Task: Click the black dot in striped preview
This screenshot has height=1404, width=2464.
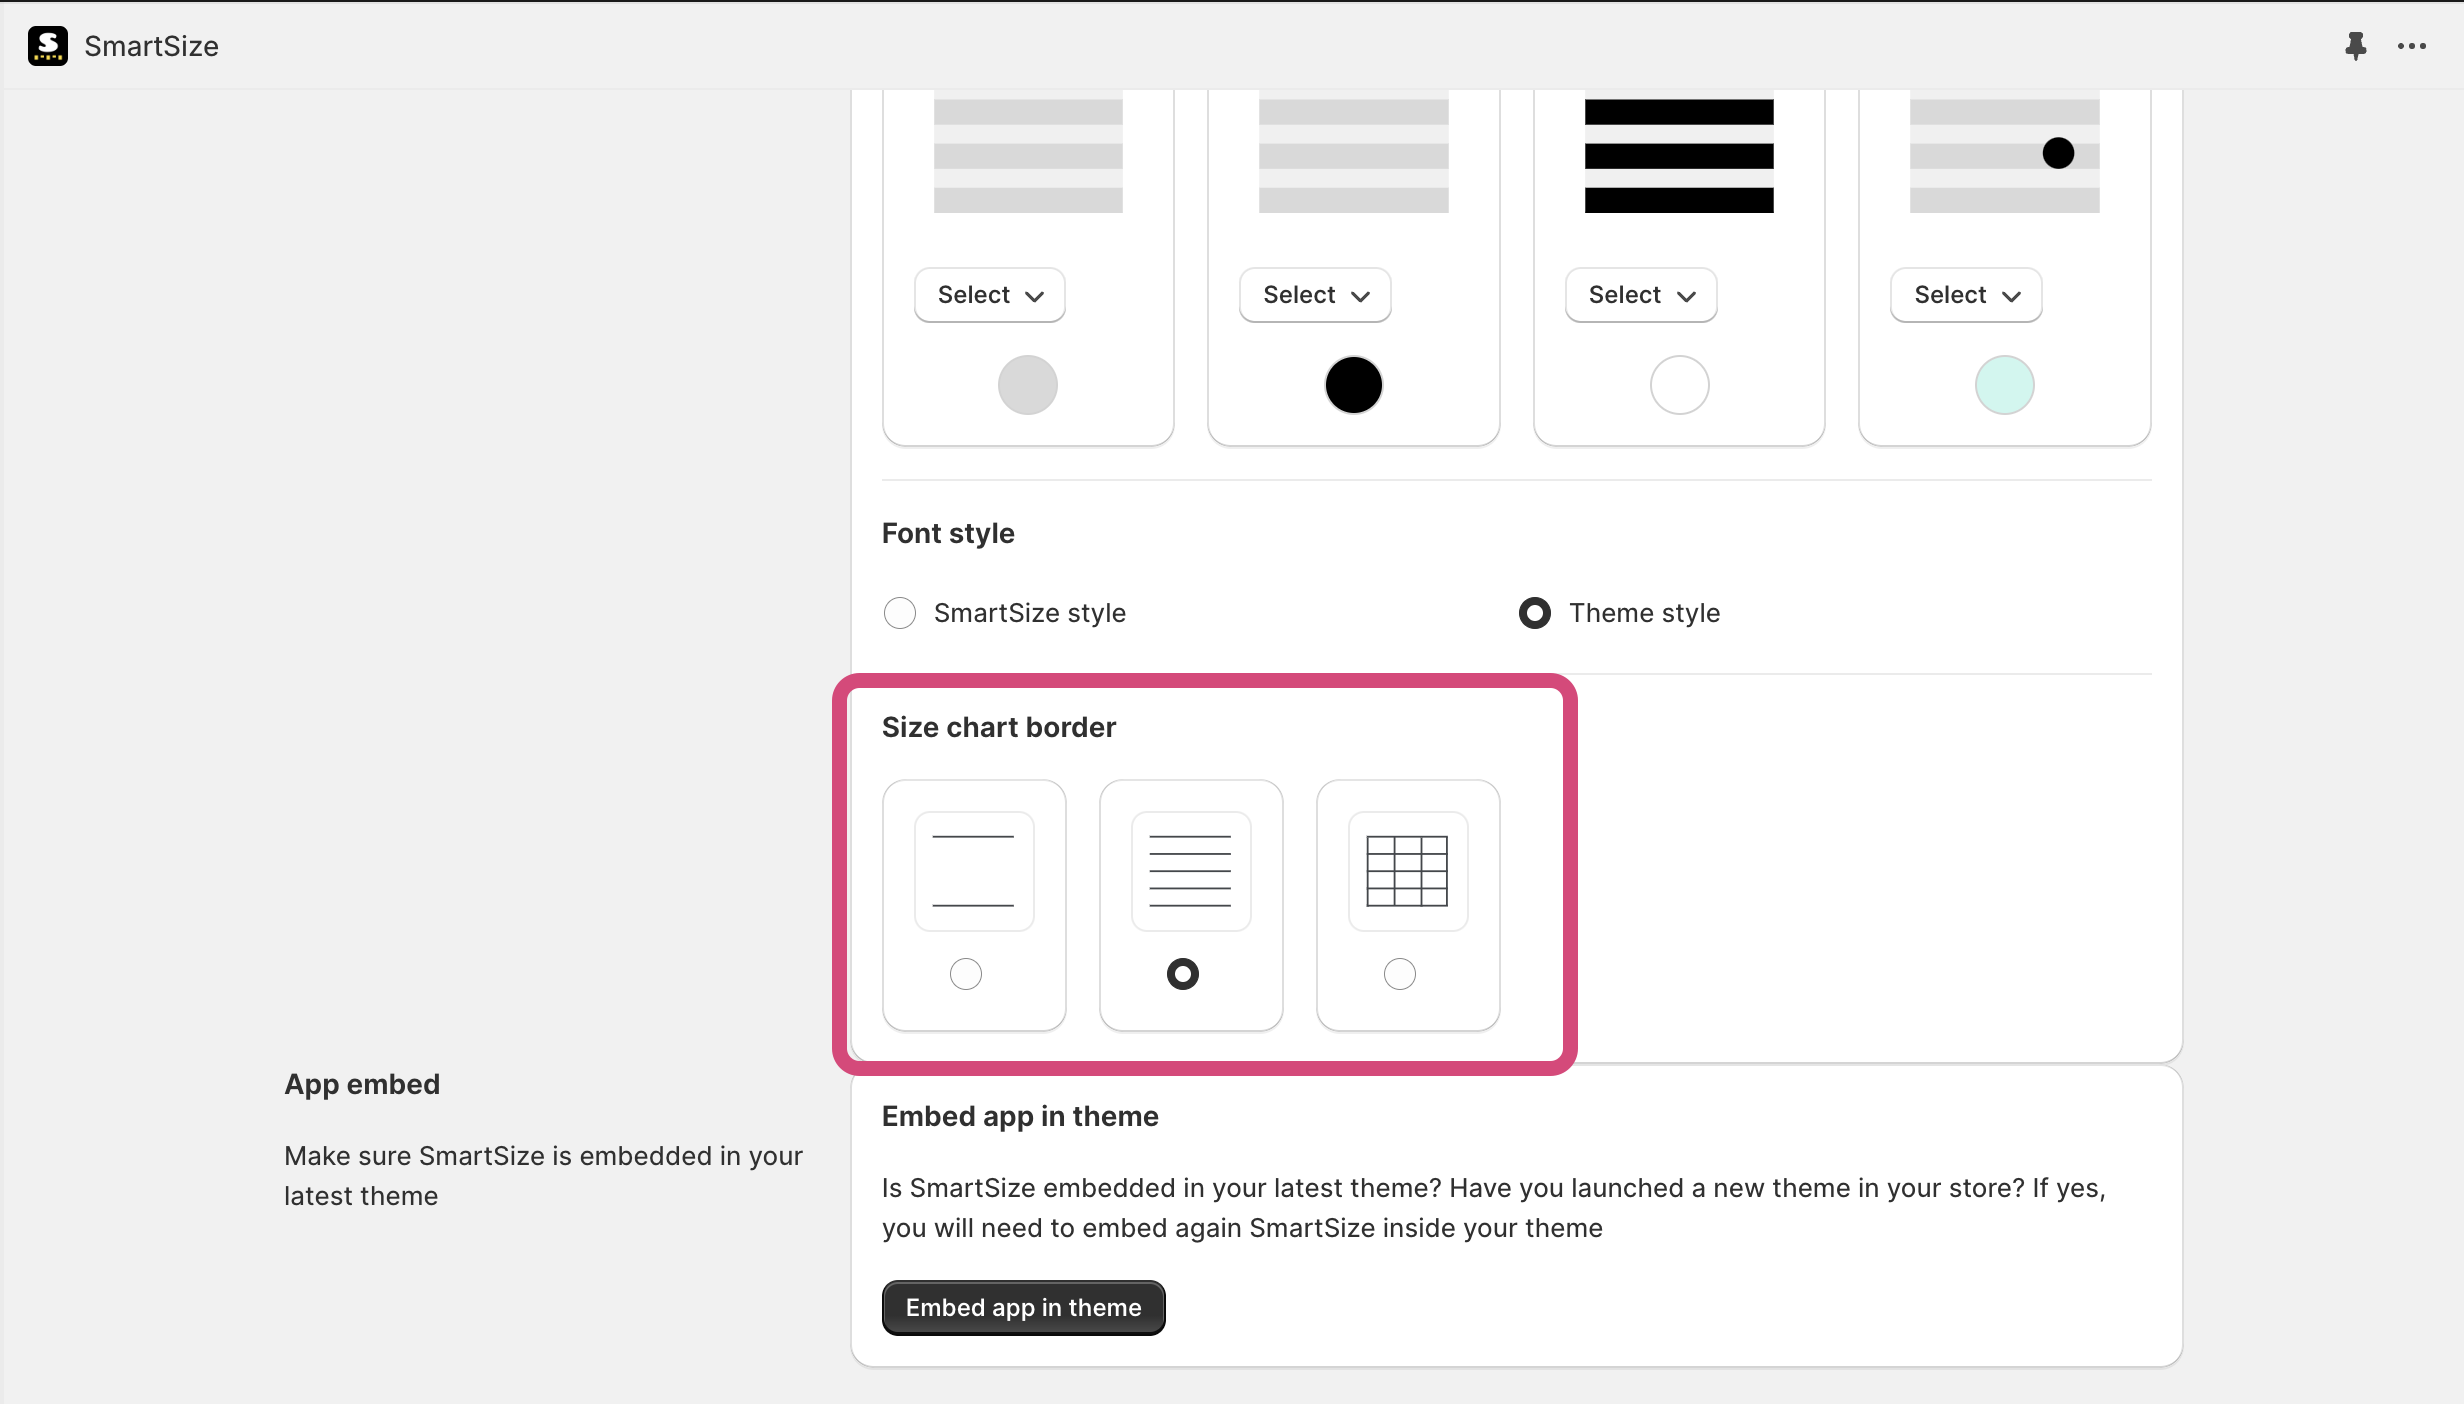Action: pyautogui.click(x=2058, y=153)
